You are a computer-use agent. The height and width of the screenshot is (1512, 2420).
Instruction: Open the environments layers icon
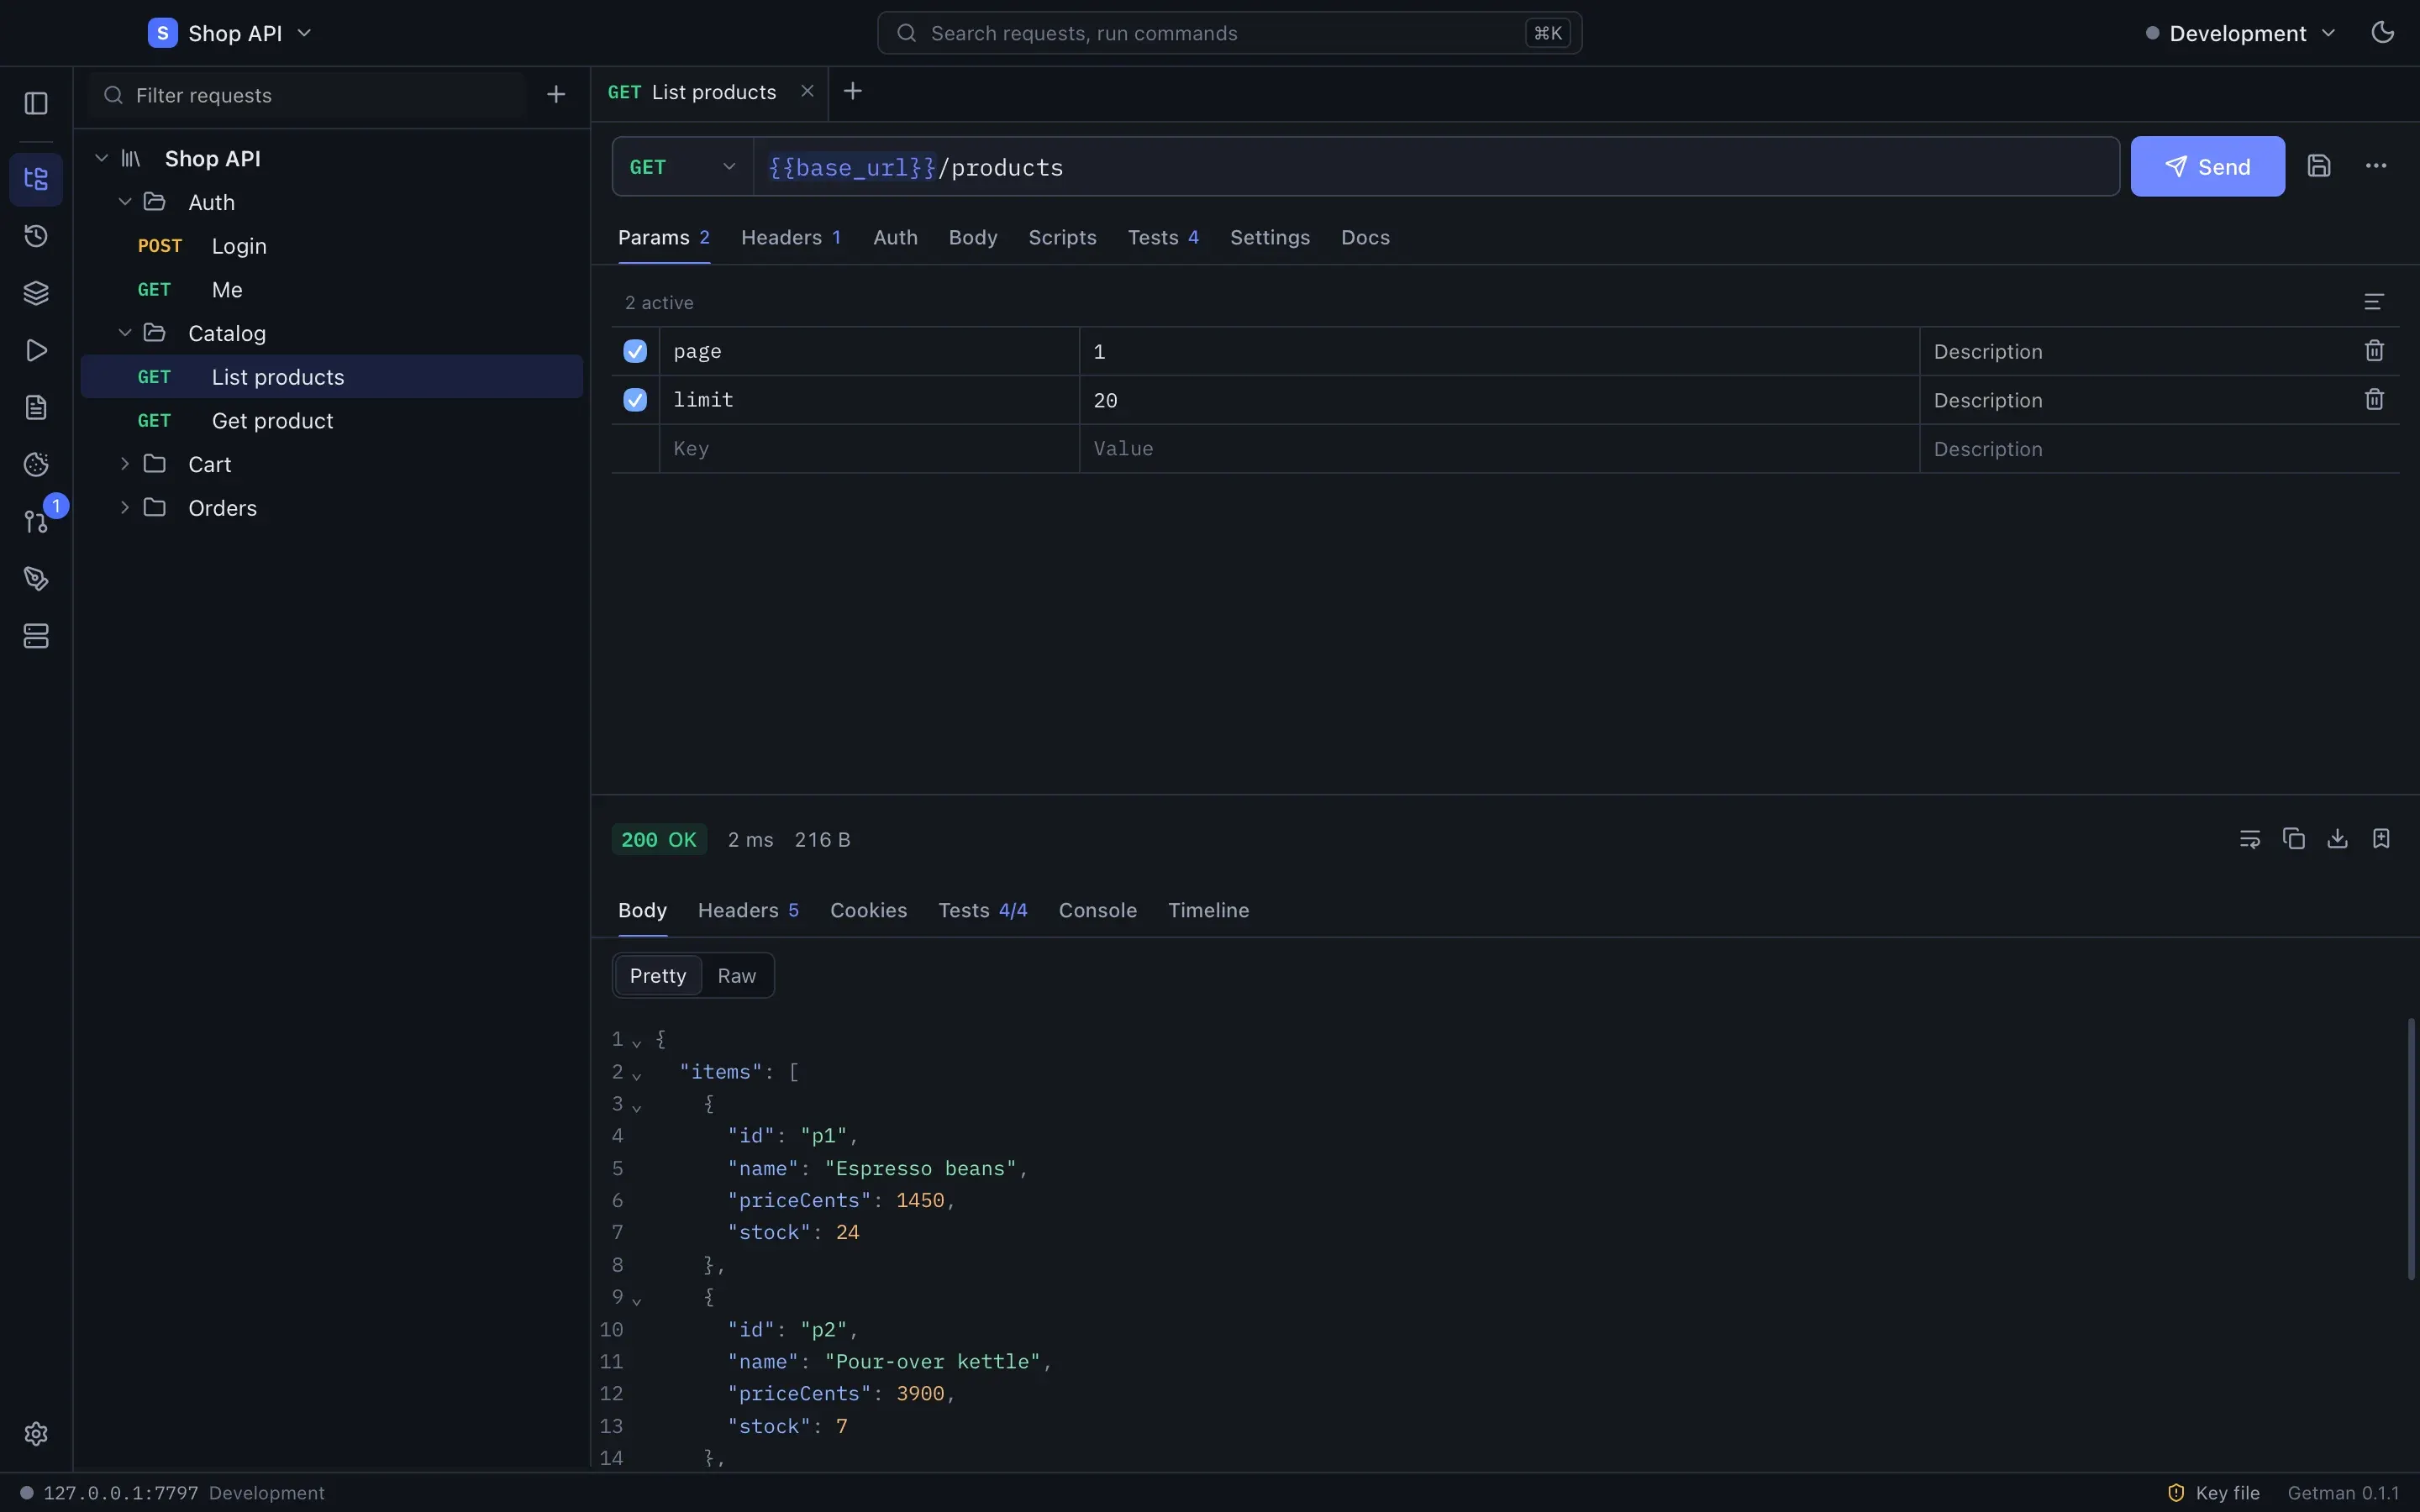coord(36,293)
